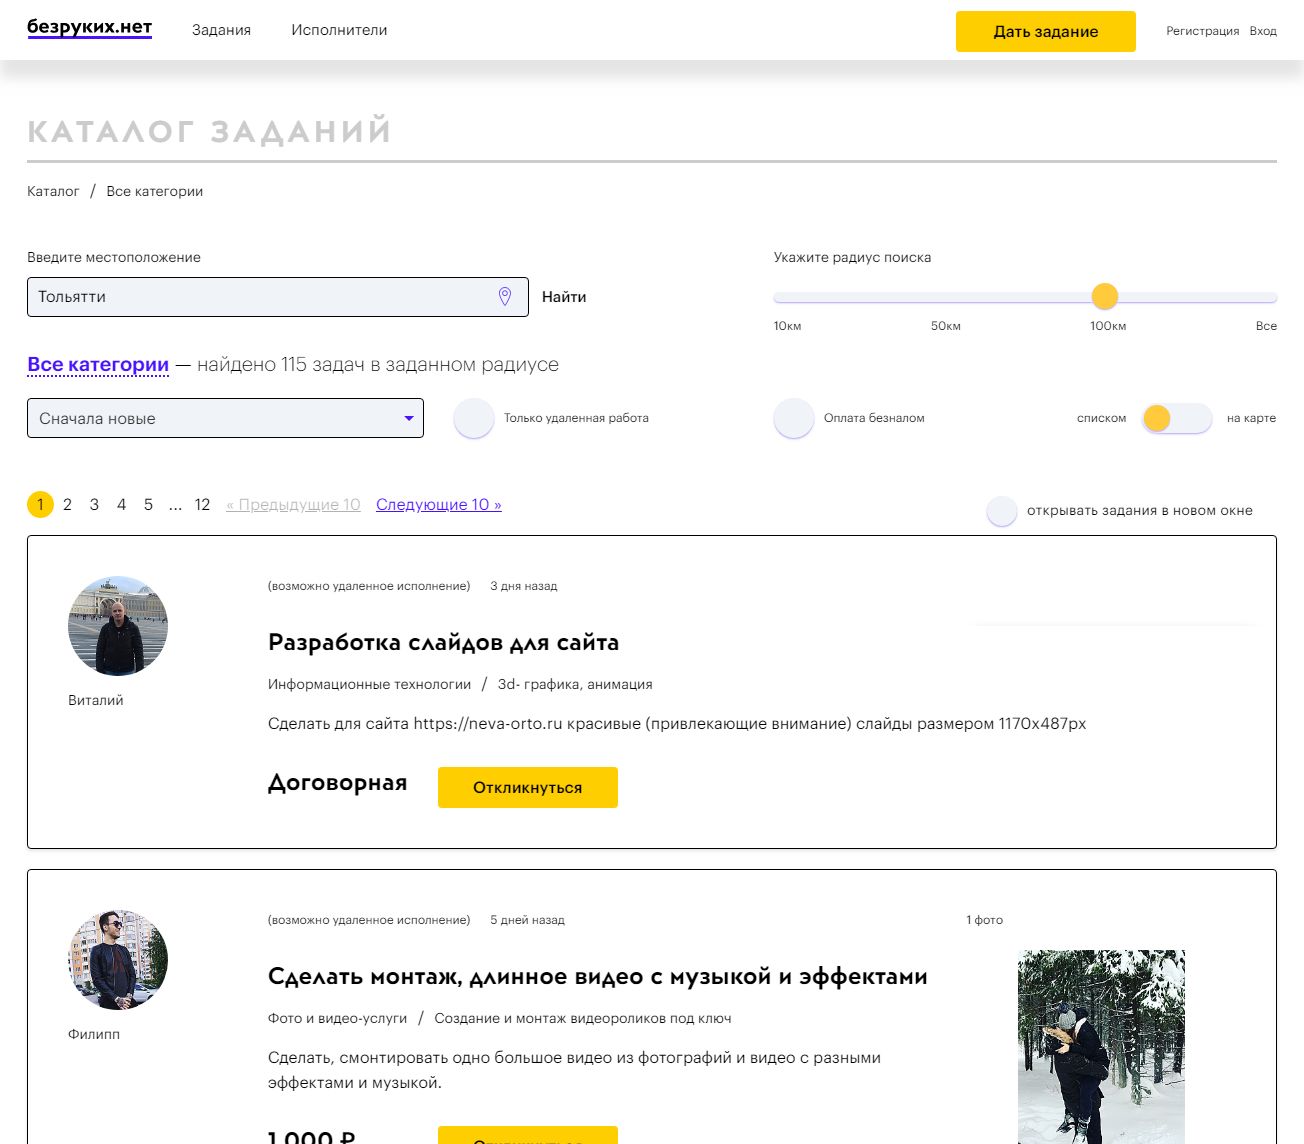This screenshot has height=1144, width=1304.
Task: Open Виталий's profile avatar
Action: coord(118,626)
